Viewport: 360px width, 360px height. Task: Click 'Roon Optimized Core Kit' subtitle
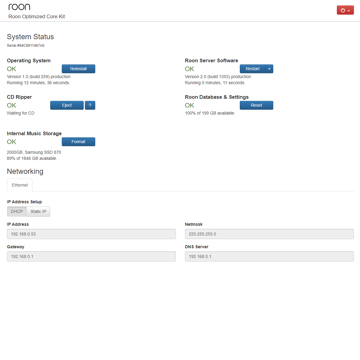point(37,17)
